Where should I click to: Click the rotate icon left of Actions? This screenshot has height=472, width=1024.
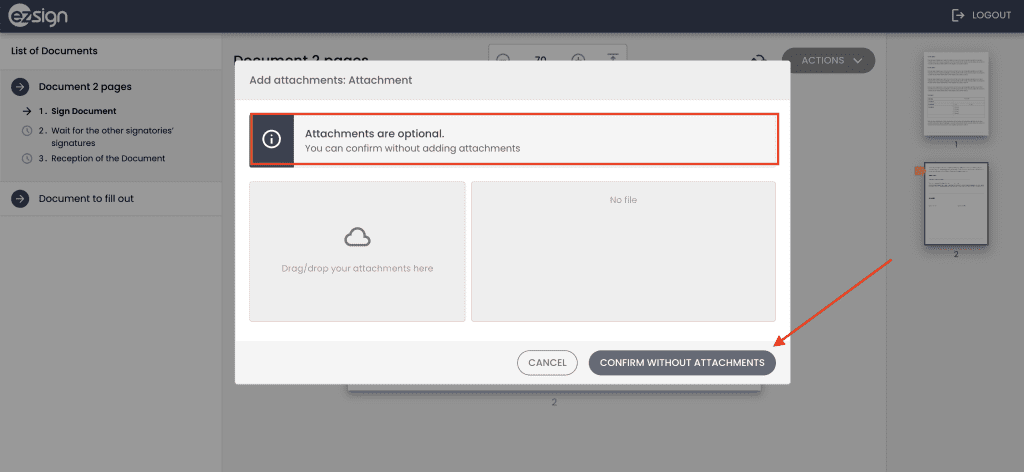coord(759,61)
